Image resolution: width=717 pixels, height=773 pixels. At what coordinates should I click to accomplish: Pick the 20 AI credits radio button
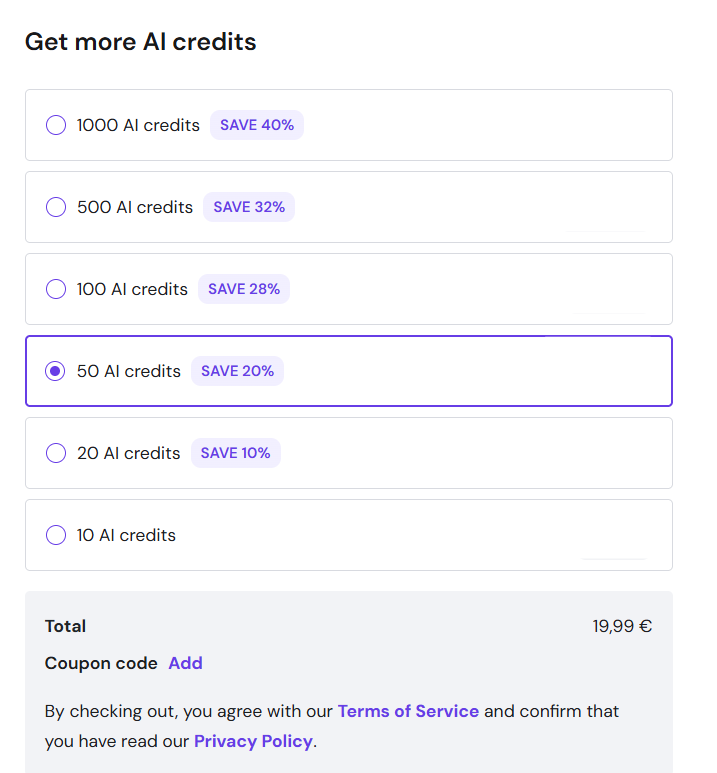pos(56,453)
